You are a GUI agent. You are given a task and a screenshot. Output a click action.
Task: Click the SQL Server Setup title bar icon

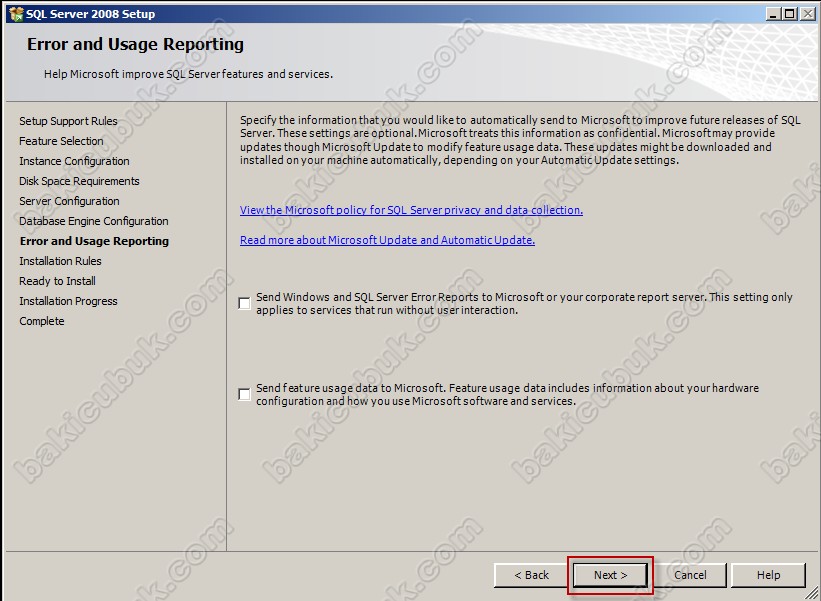tap(16, 14)
